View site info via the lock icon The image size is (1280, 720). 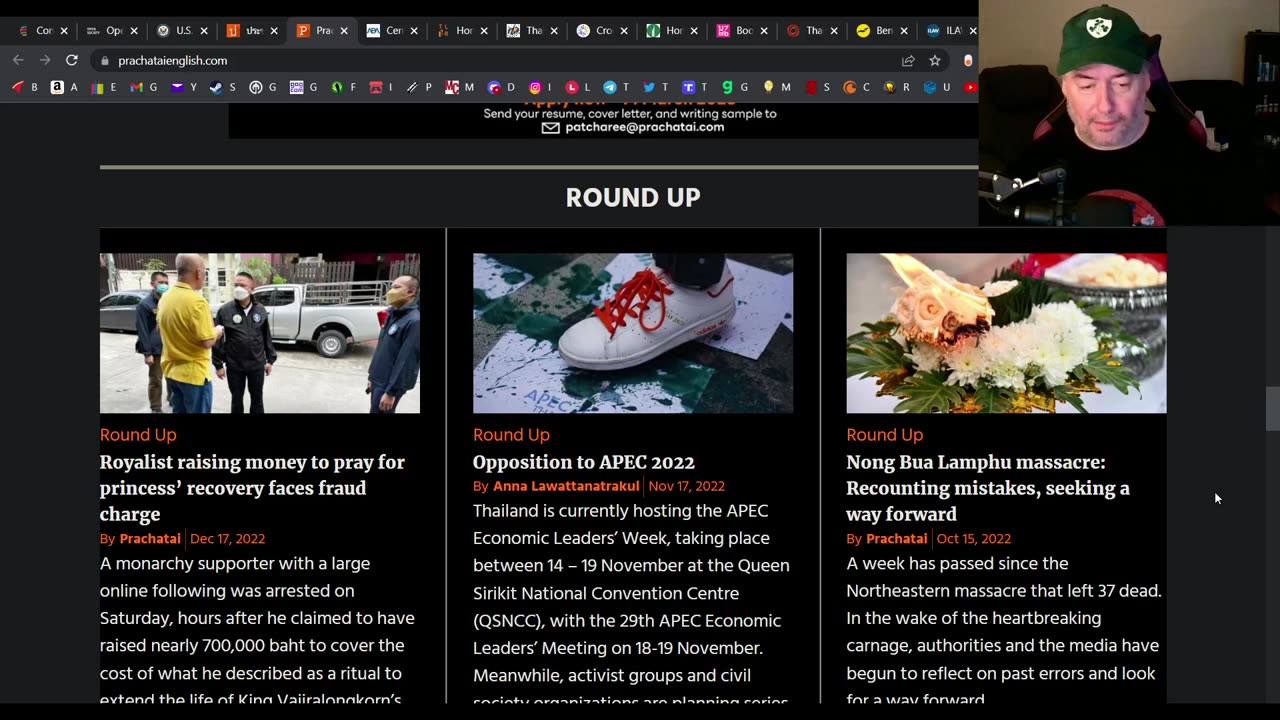point(104,60)
